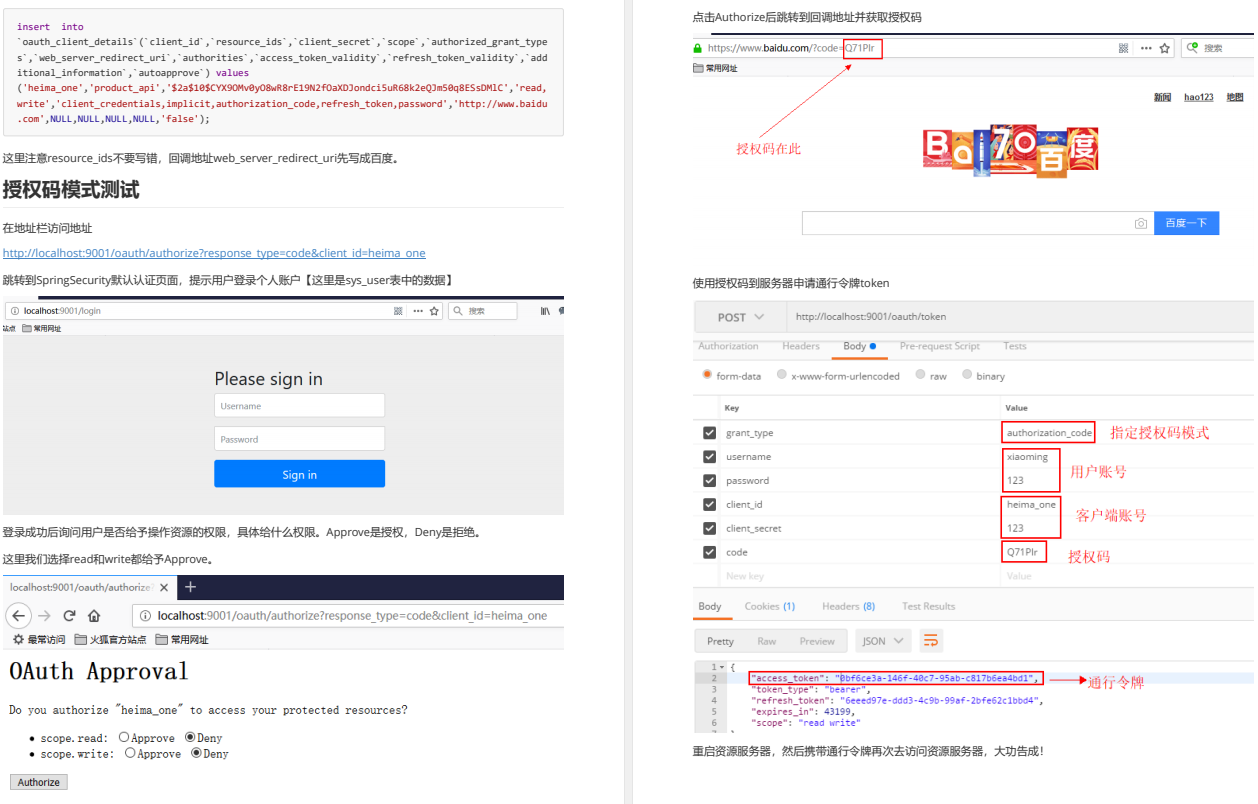1258x804 pixels.
Task: Open the 火狐官方站点 bookmark folder
Action: [x=110, y=640]
